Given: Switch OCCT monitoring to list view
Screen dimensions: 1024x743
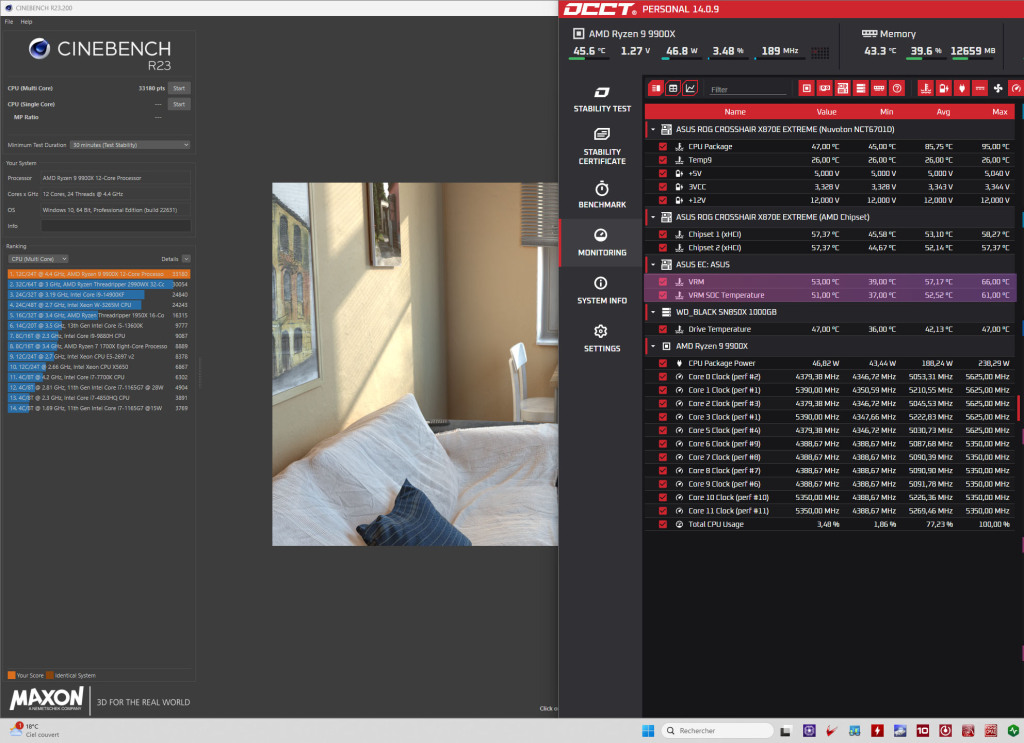Looking at the screenshot, I should coord(656,88).
